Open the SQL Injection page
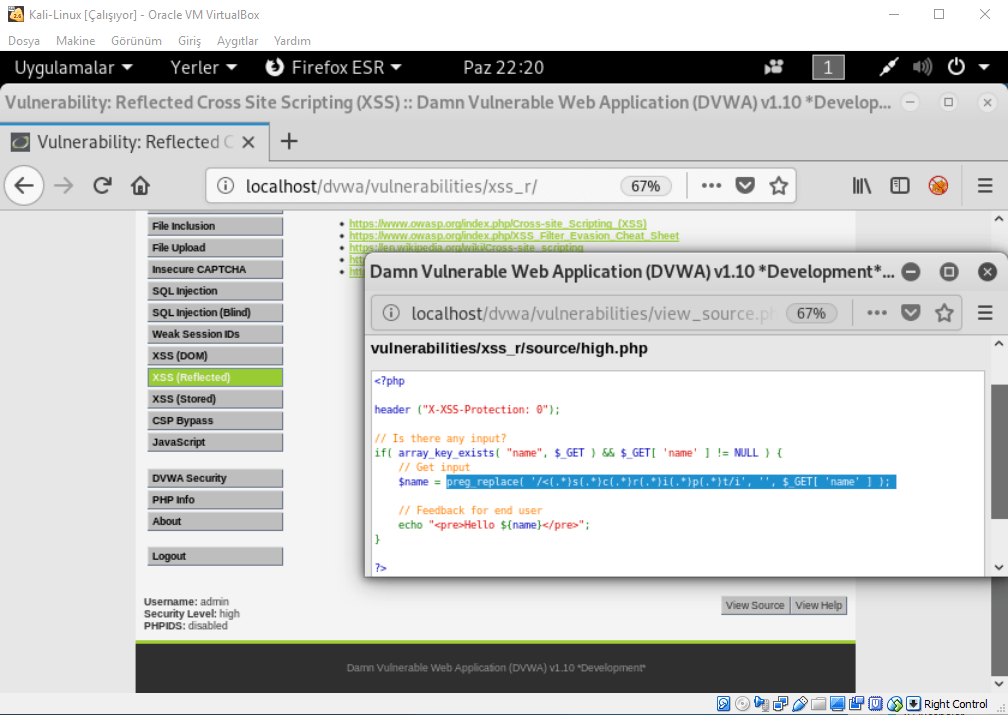 [x=215, y=291]
